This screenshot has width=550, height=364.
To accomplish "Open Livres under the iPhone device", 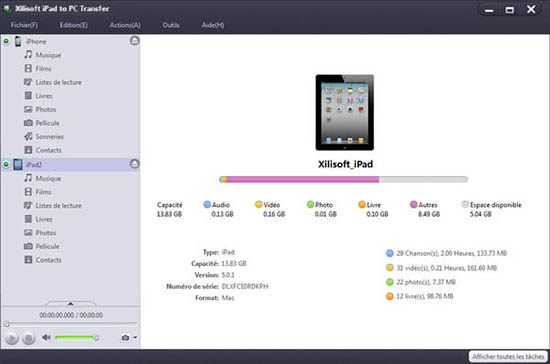I will click(x=39, y=96).
